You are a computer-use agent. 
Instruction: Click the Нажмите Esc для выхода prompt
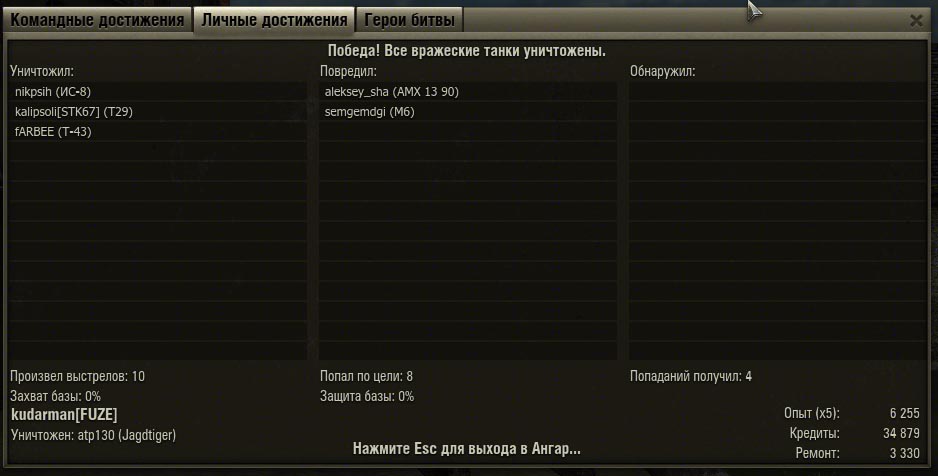(467, 448)
